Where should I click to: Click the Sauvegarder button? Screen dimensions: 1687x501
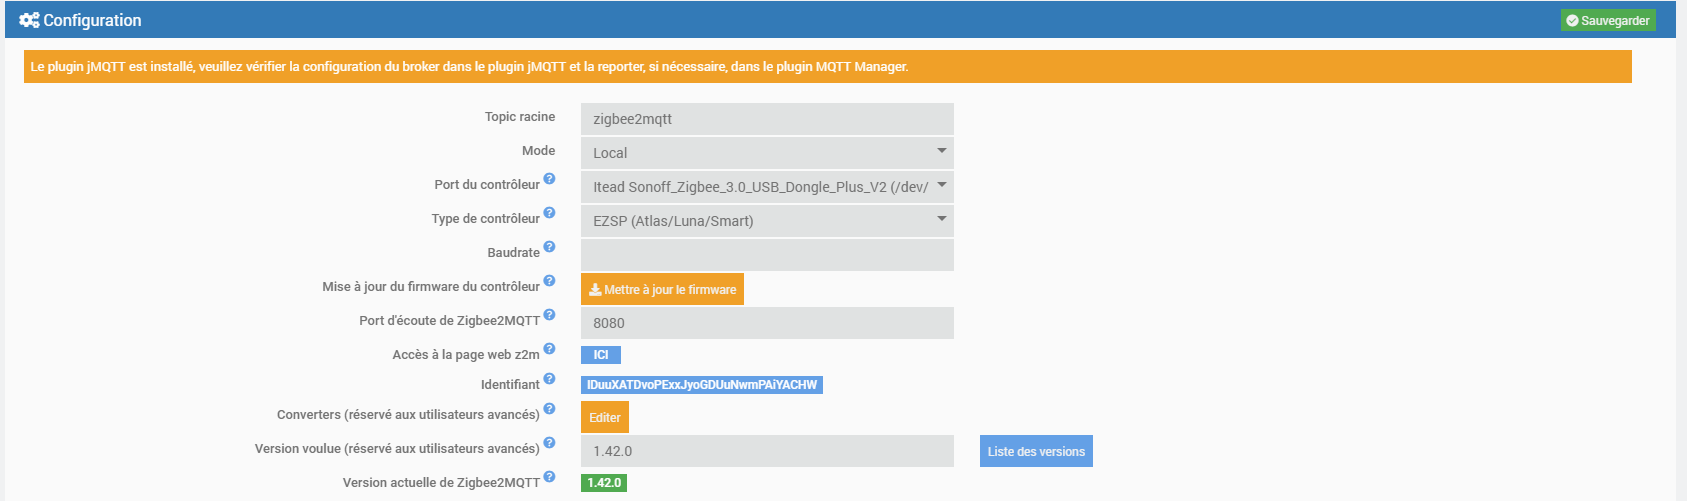[x=1608, y=20]
